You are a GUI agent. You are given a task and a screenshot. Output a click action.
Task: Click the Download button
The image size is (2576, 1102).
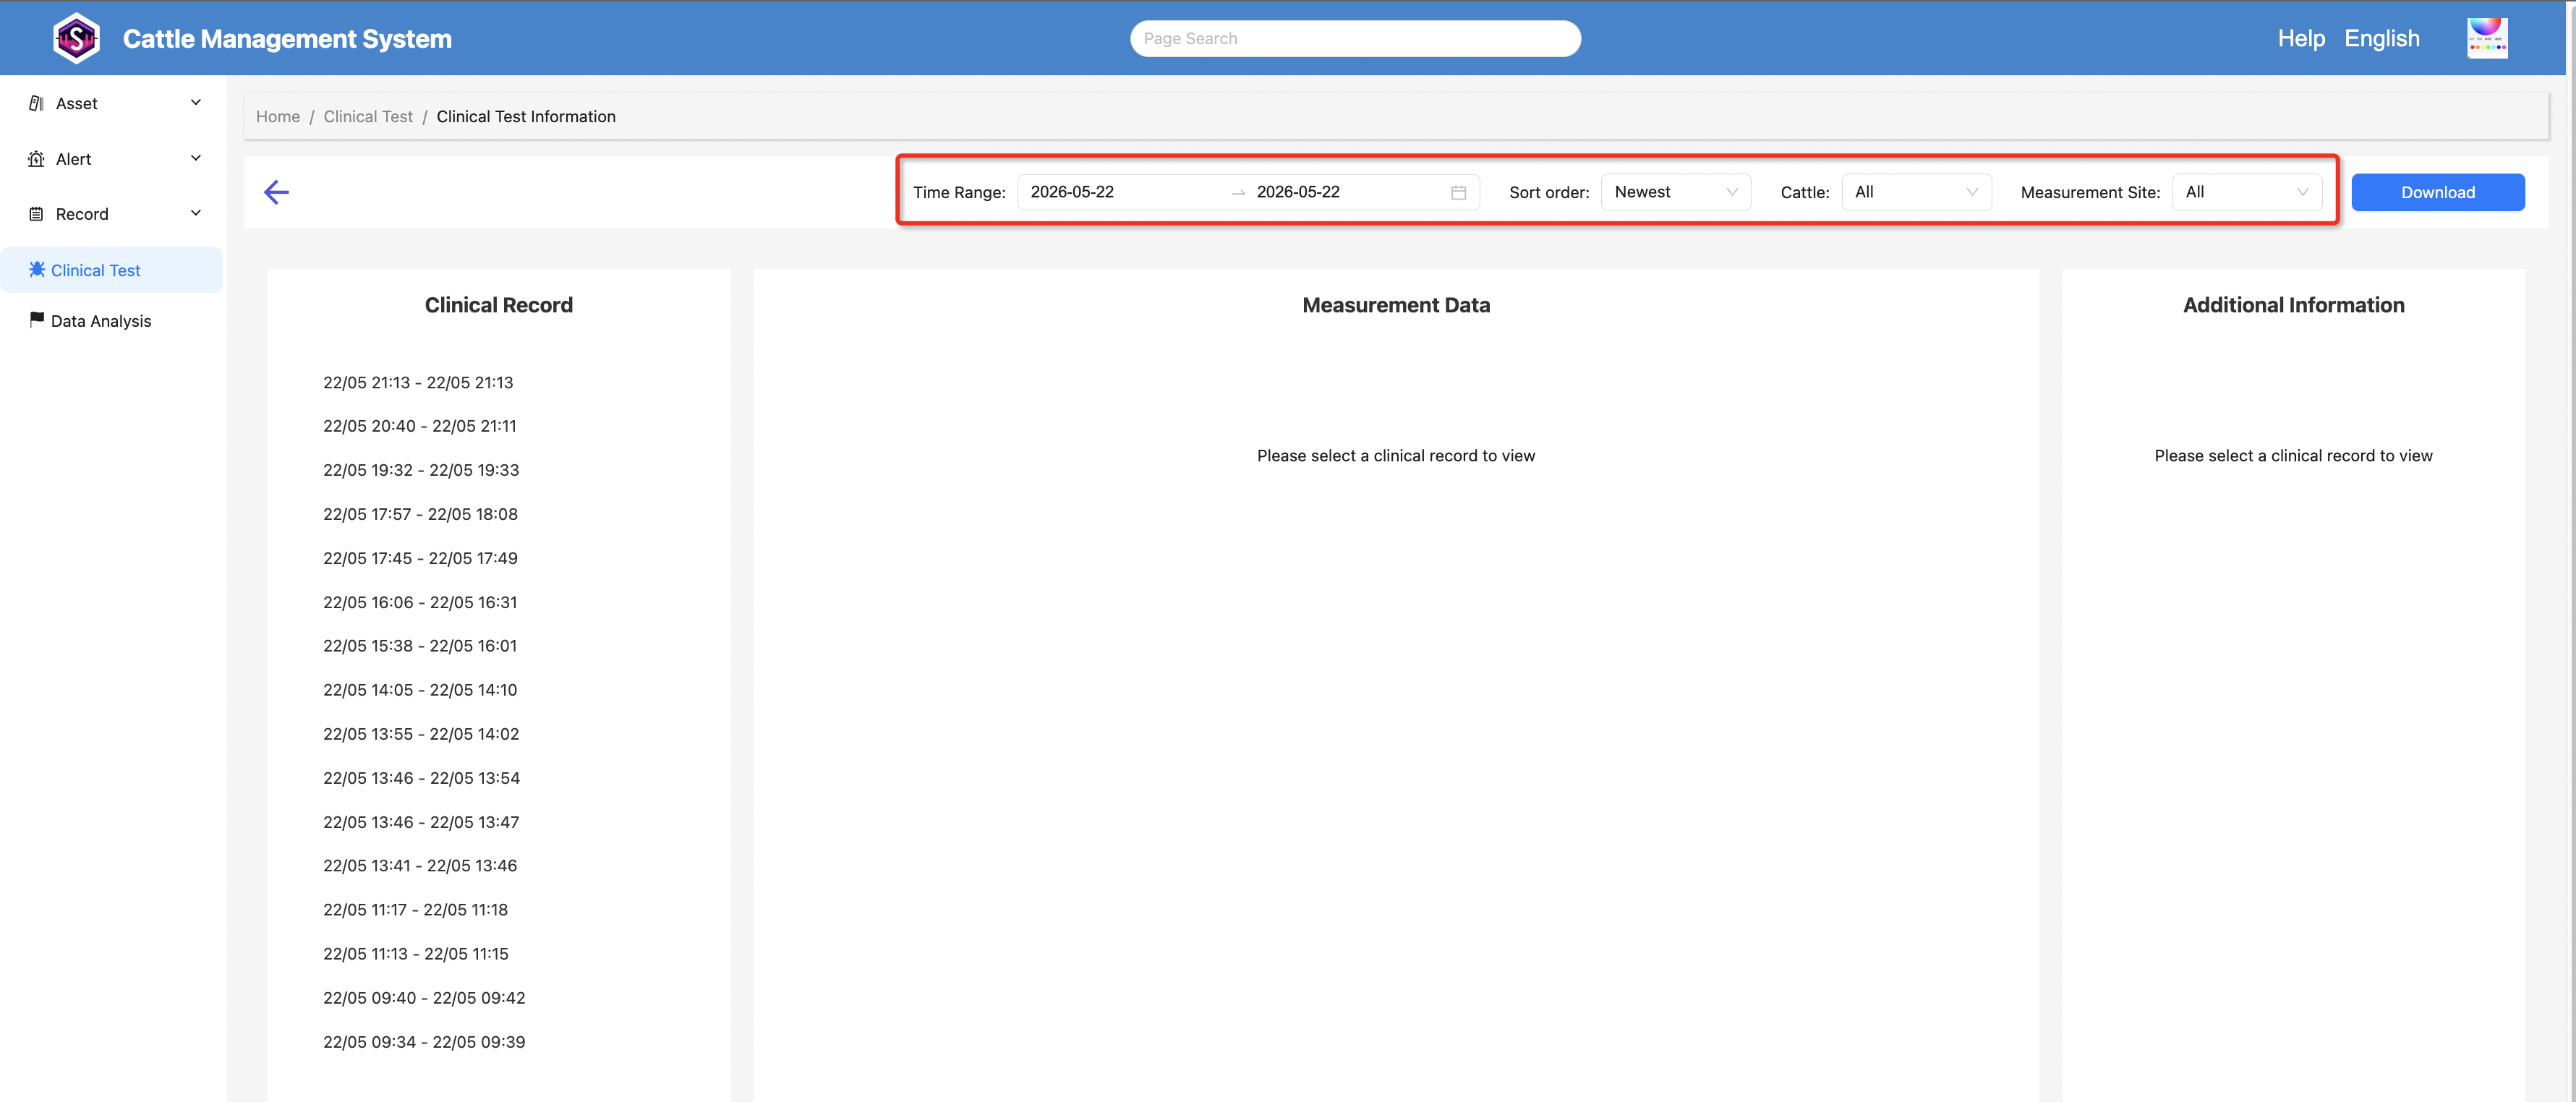(2437, 192)
